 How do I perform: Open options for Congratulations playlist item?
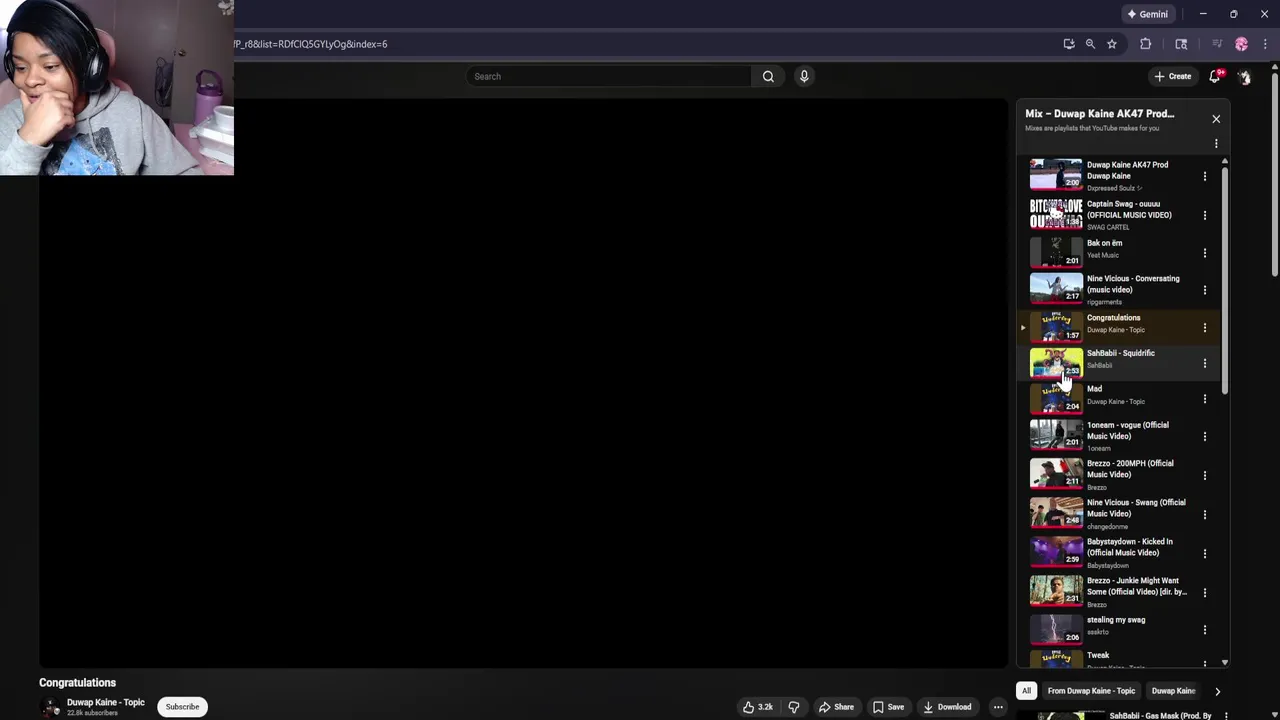[x=1205, y=327]
